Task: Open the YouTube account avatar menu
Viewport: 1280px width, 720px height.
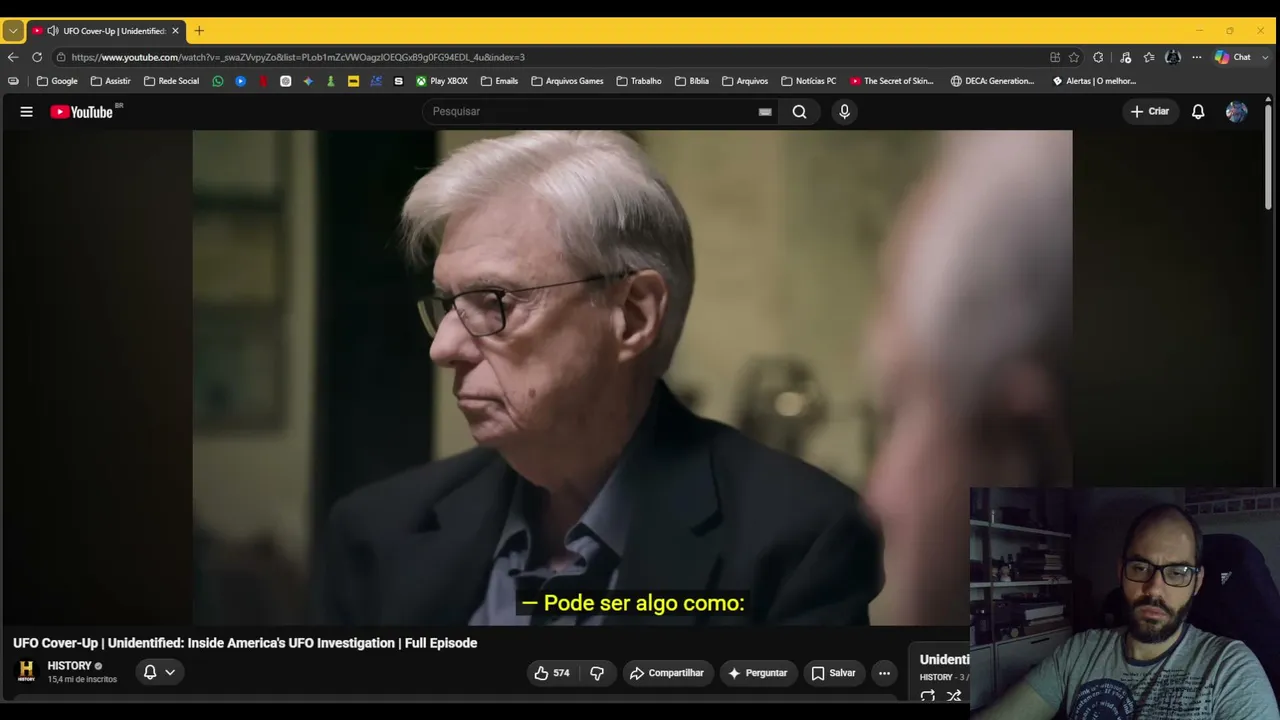Action: 1237,112
